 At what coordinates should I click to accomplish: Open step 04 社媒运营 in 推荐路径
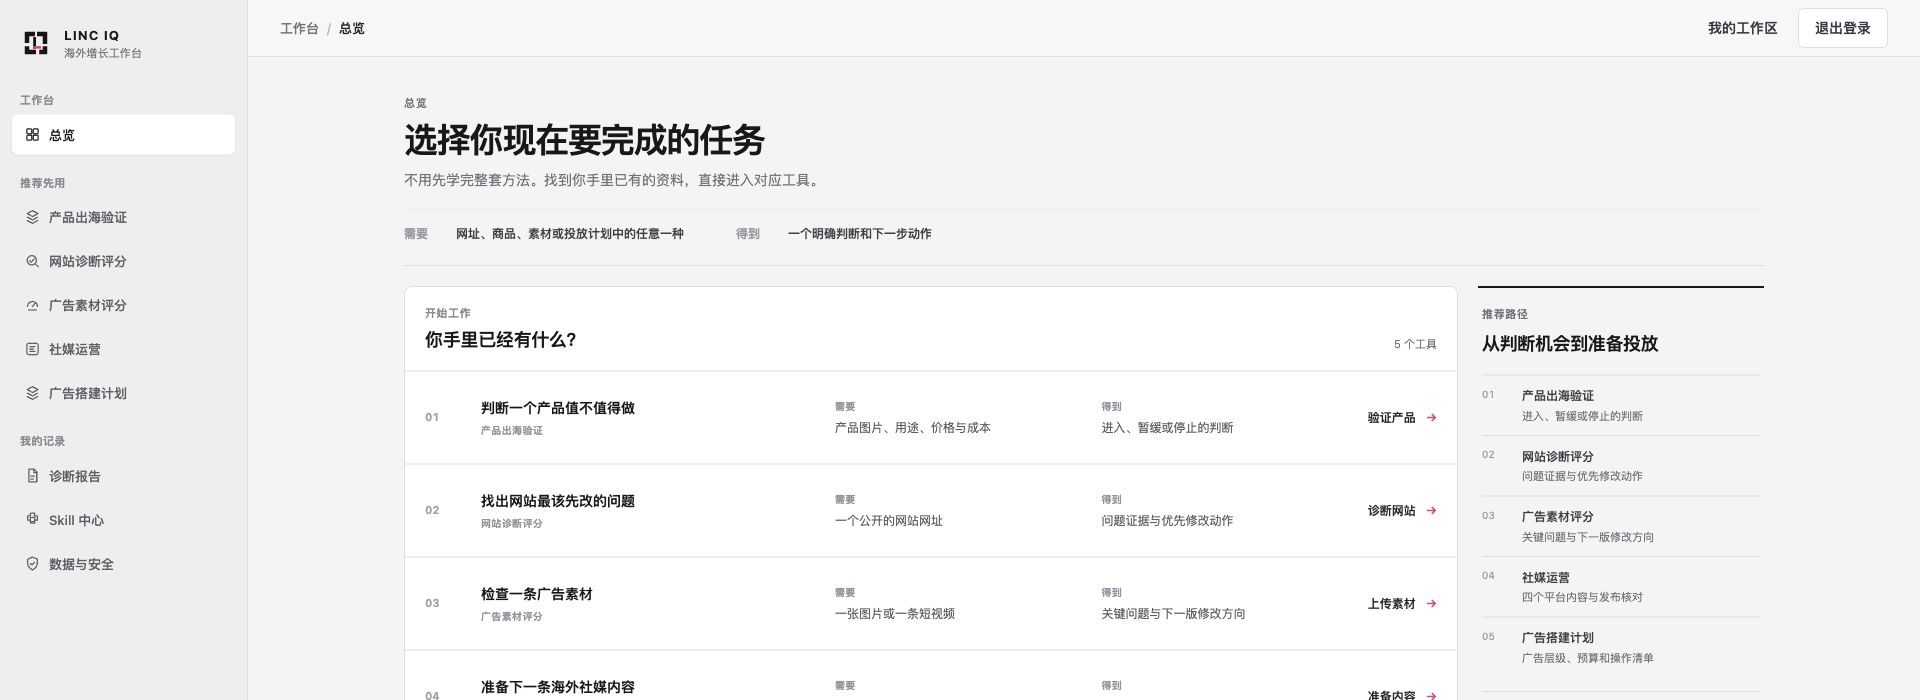pyautogui.click(x=1620, y=587)
